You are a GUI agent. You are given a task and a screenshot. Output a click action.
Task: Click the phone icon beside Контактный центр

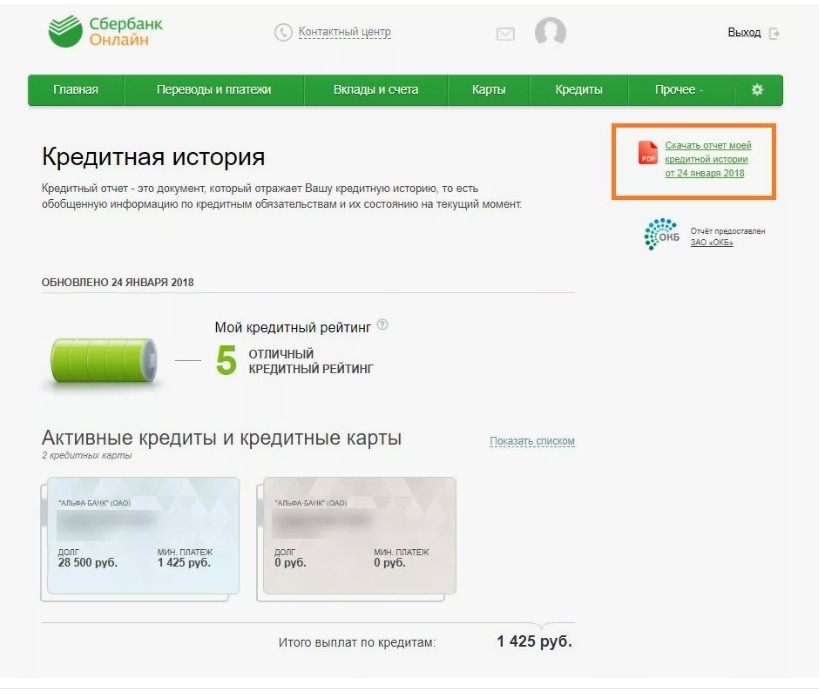tap(283, 32)
